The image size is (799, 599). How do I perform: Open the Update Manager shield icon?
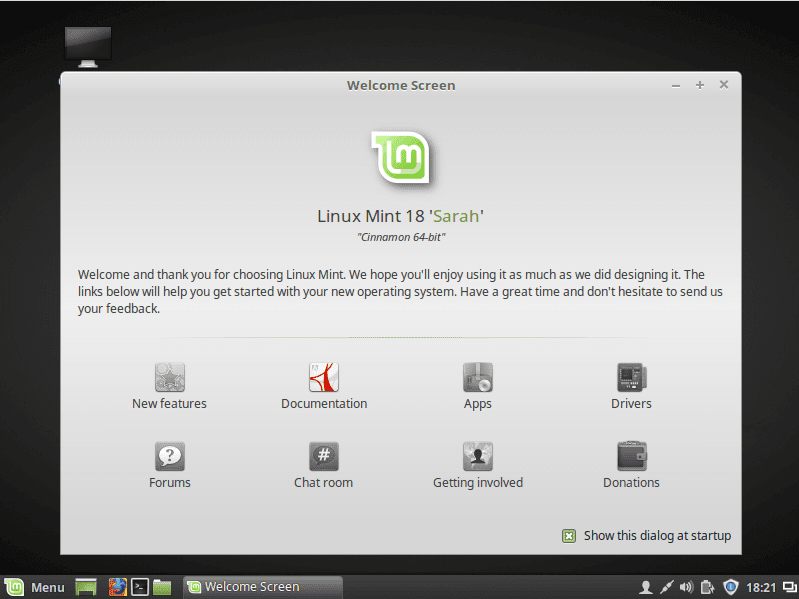(x=731, y=587)
